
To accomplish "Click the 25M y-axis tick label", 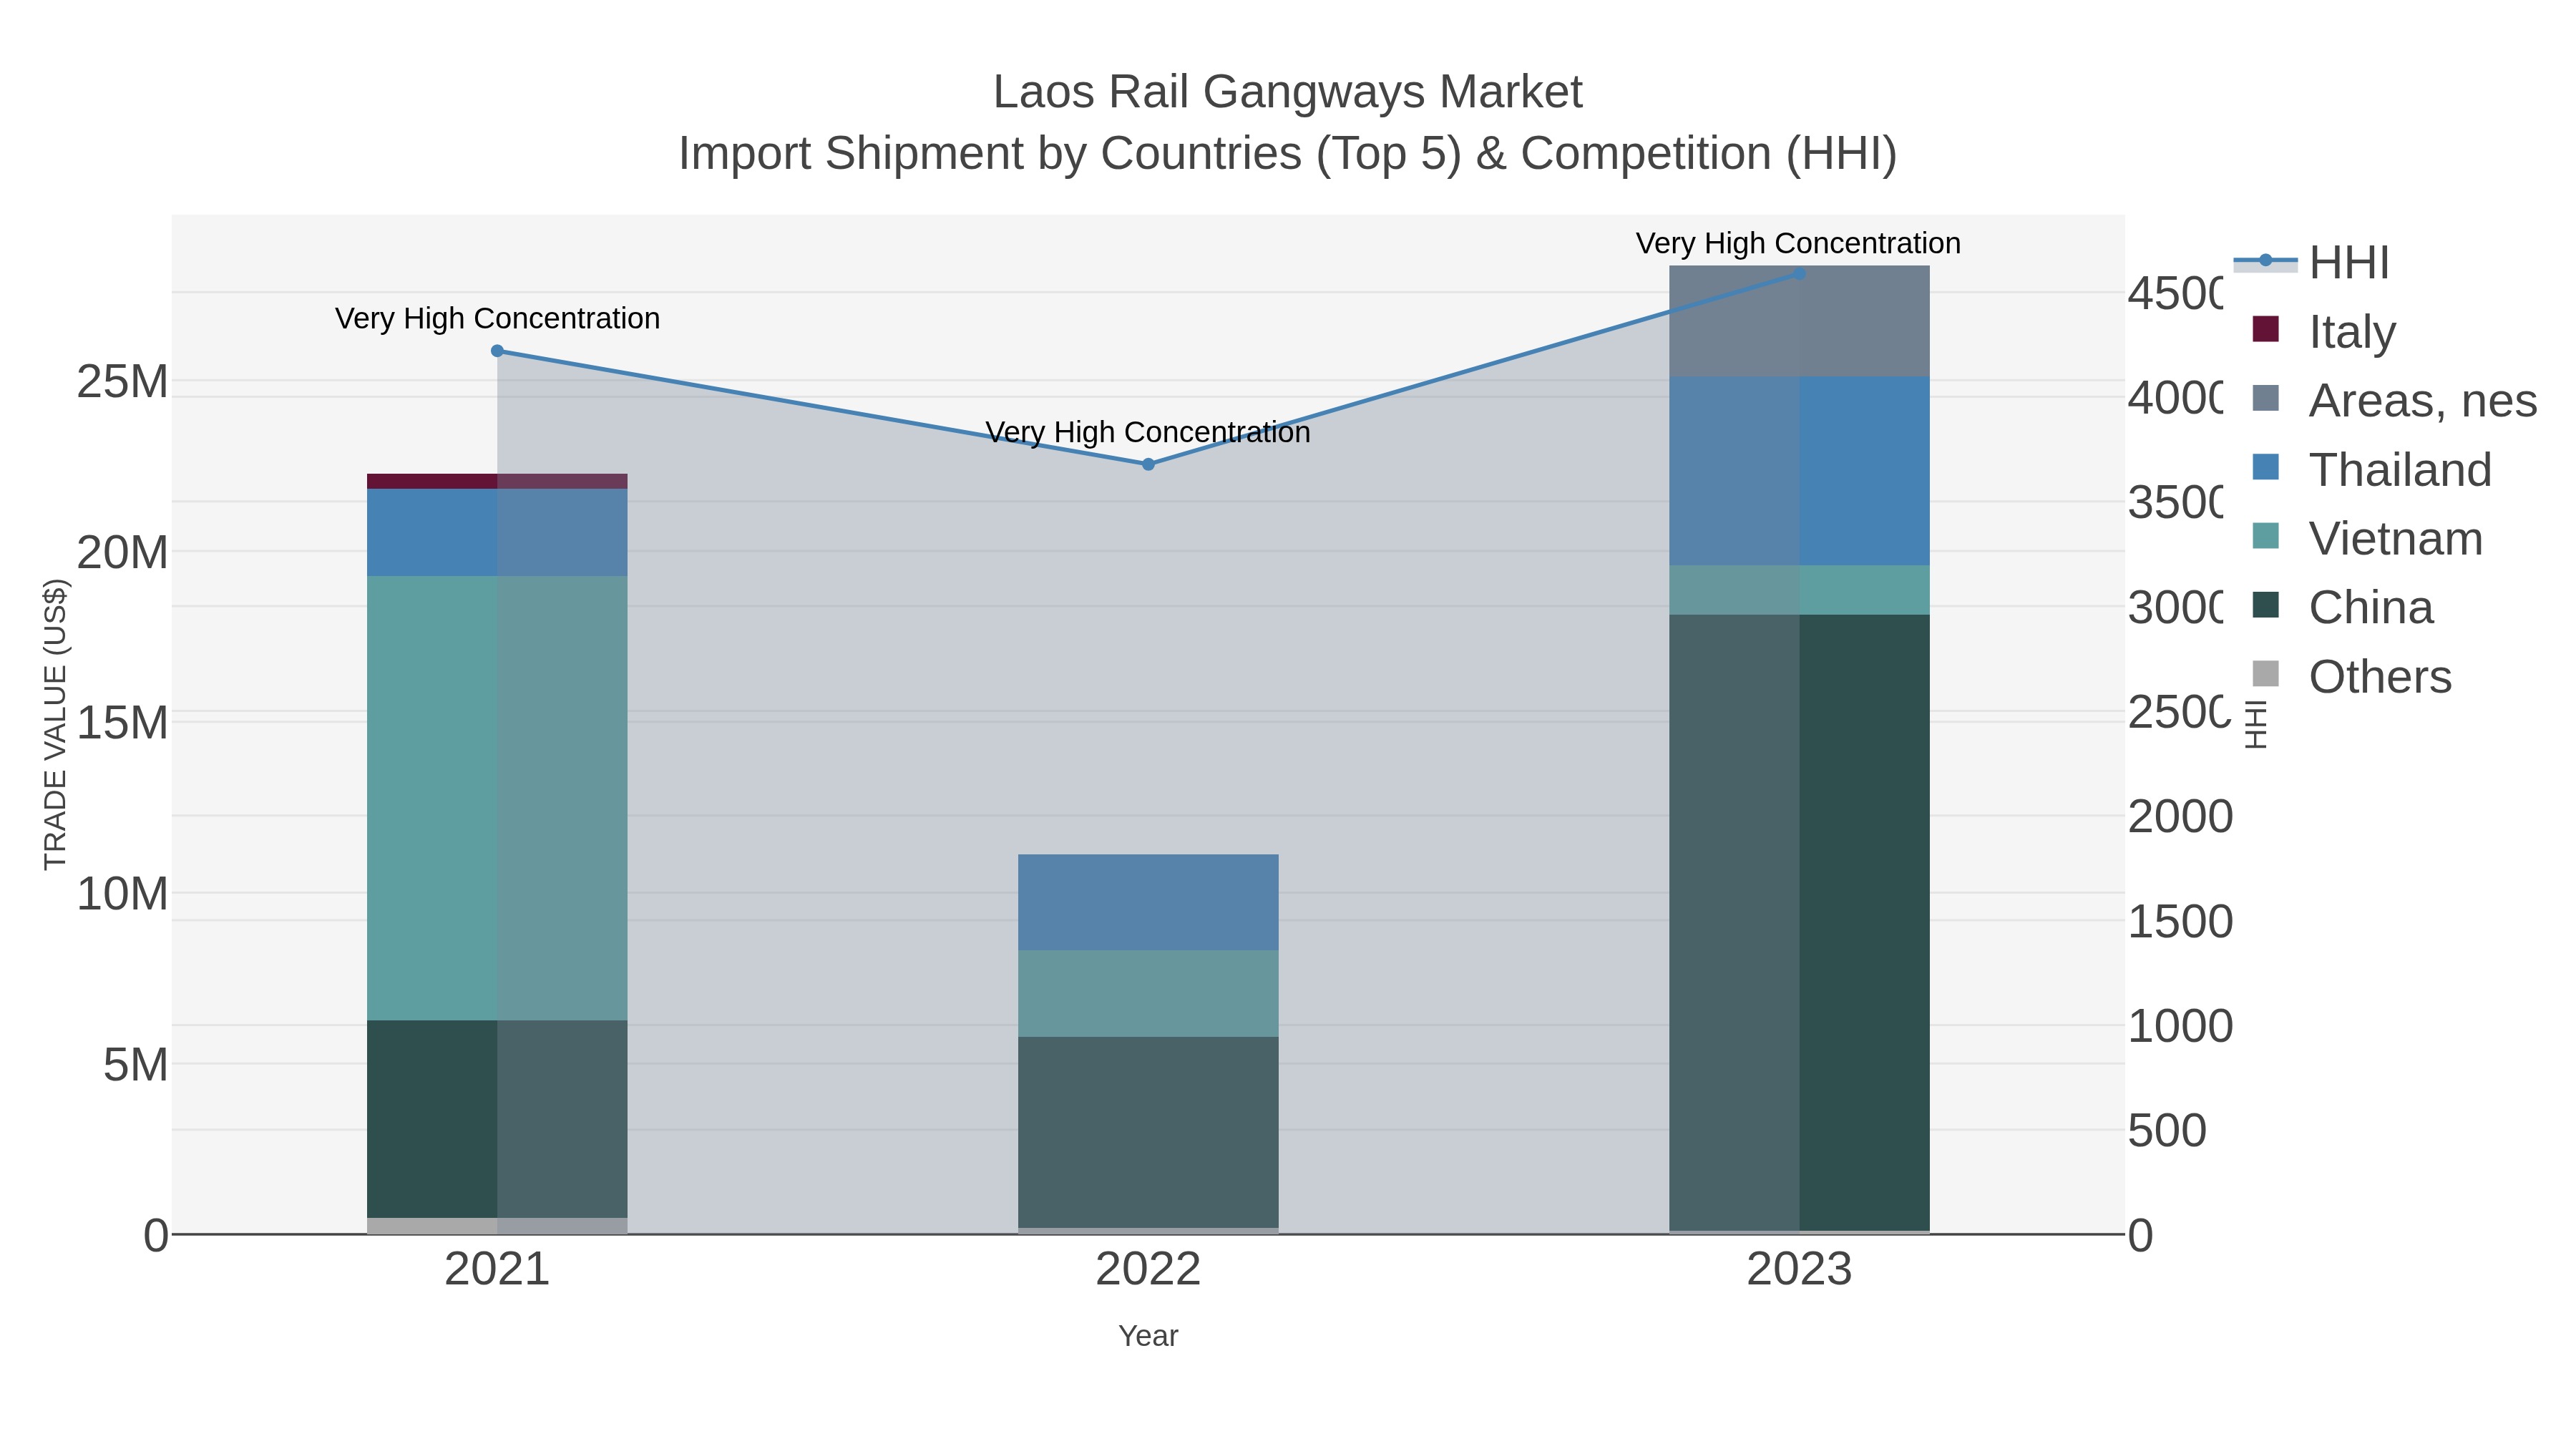I will (122, 381).
